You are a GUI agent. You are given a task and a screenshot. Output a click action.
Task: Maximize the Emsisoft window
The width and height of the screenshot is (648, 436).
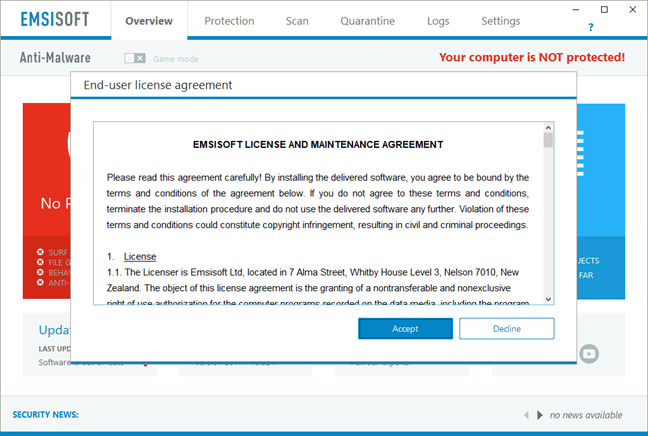click(x=604, y=10)
